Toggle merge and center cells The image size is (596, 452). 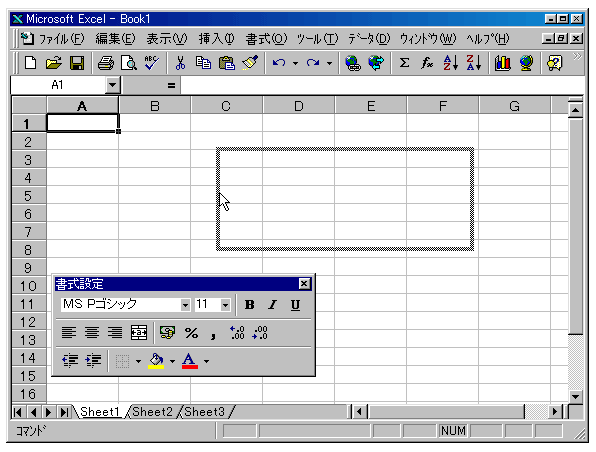point(139,333)
